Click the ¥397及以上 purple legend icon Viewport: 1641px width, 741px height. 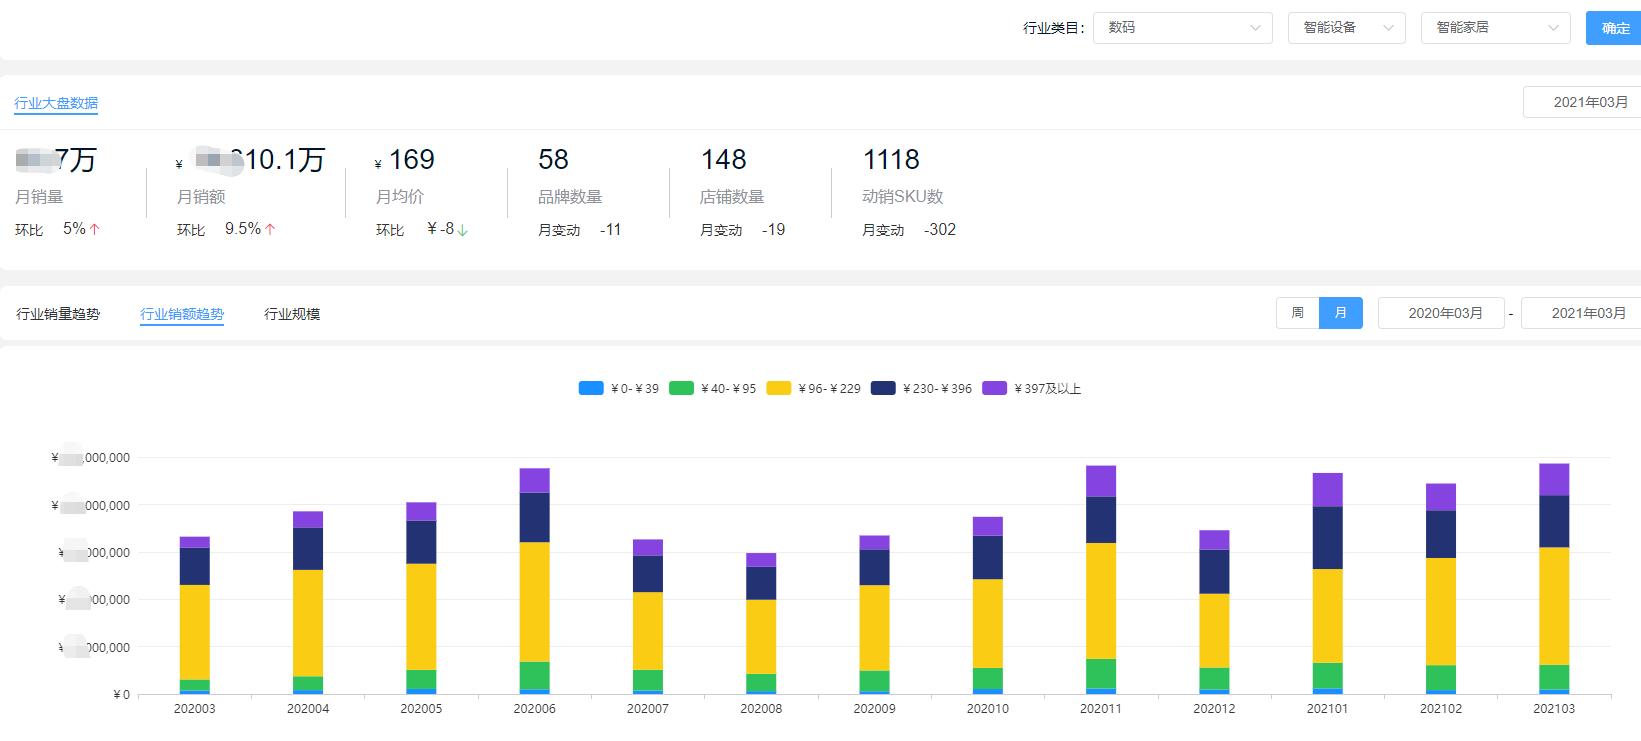[x=994, y=388]
